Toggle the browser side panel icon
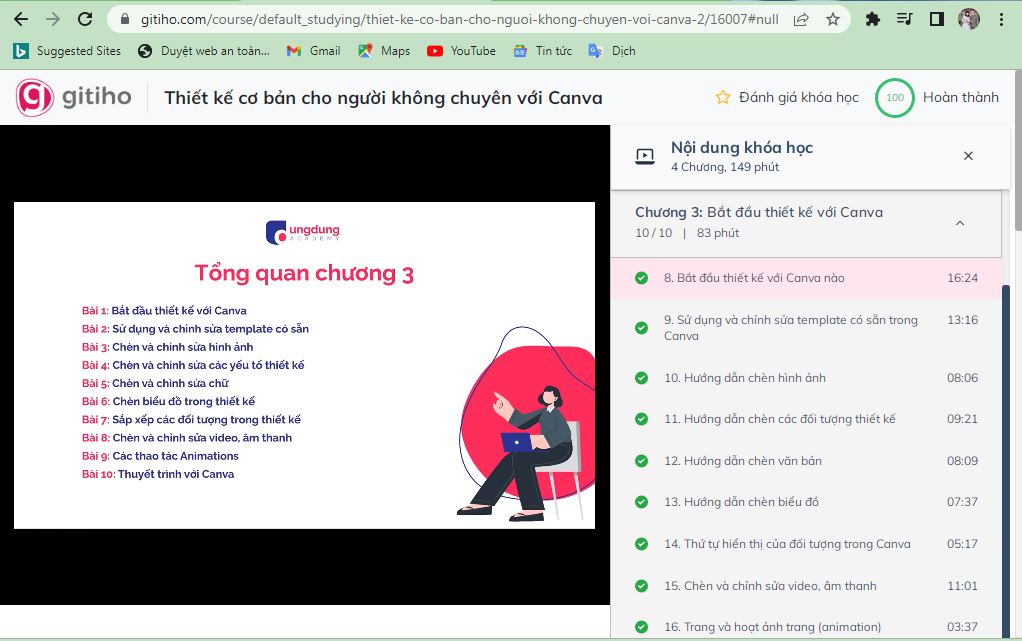 (x=937, y=20)
